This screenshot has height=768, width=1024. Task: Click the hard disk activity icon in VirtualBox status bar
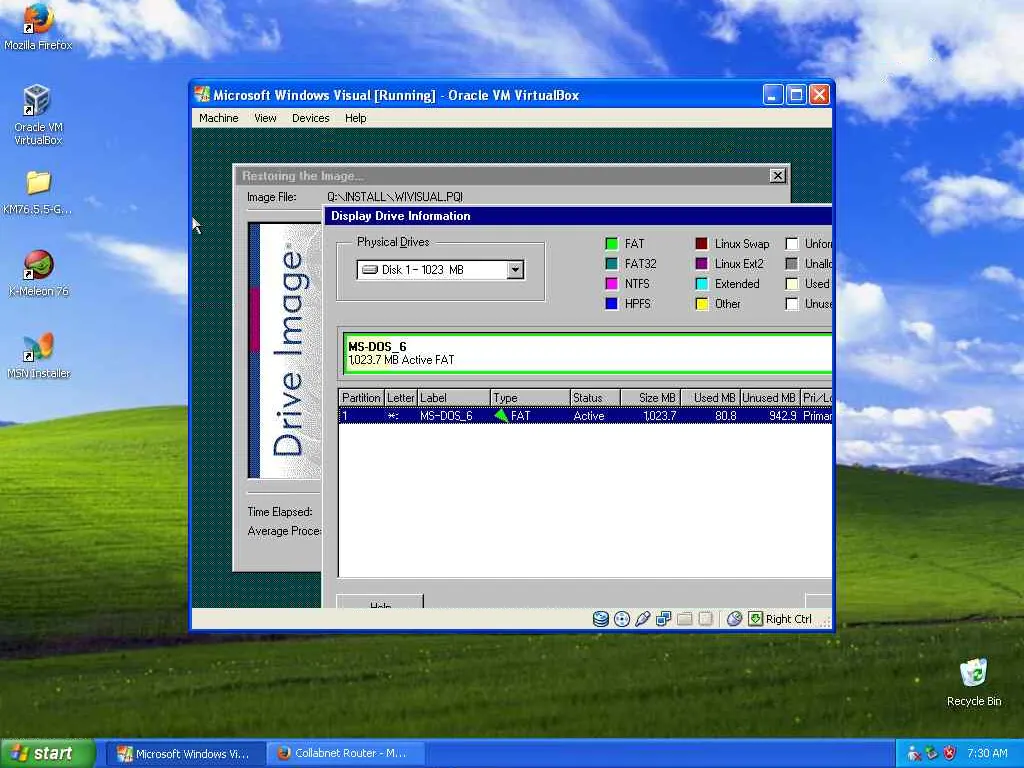(601, 618)
